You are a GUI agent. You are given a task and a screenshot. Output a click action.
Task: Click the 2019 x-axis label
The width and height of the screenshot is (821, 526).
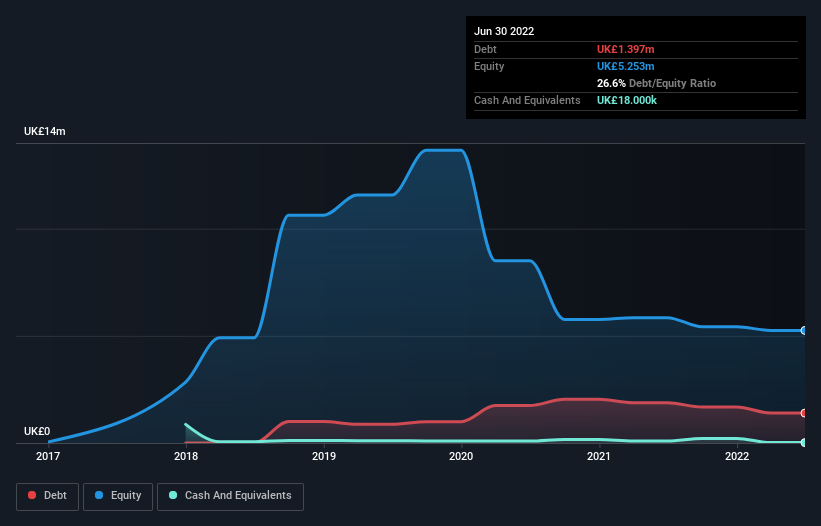click(x=324, y=456)
